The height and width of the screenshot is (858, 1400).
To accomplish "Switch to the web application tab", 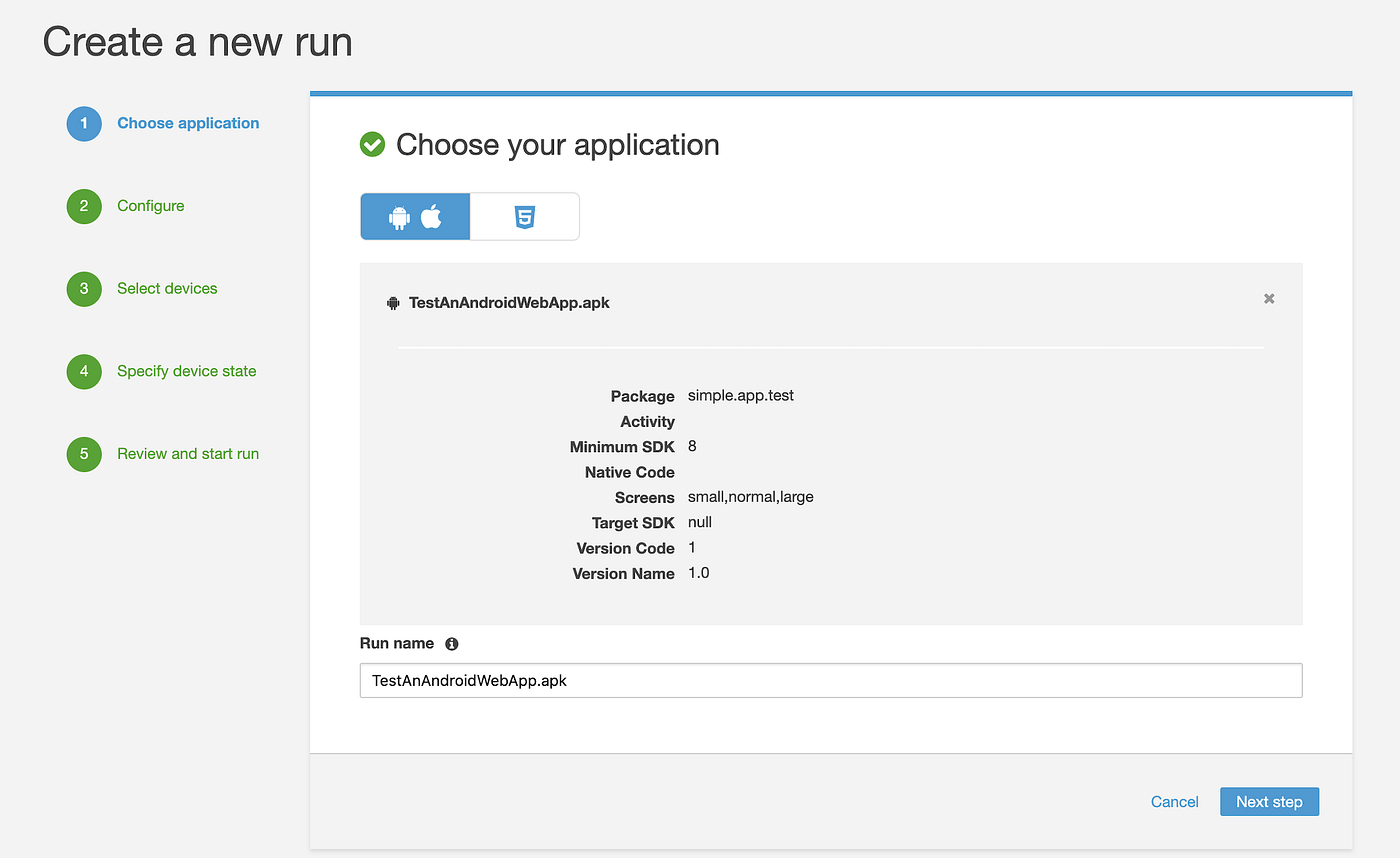I will [524, 216].
